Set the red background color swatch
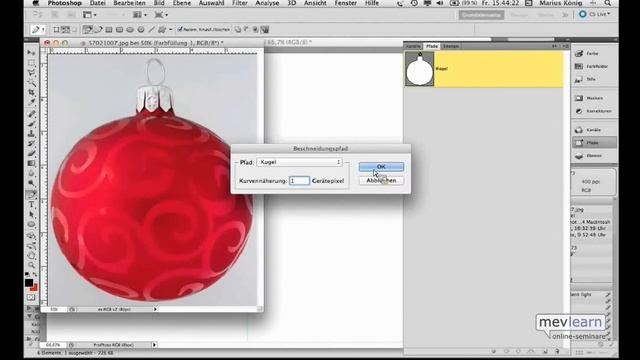Viewport: 640px width, 360px height. coord(34,288)
